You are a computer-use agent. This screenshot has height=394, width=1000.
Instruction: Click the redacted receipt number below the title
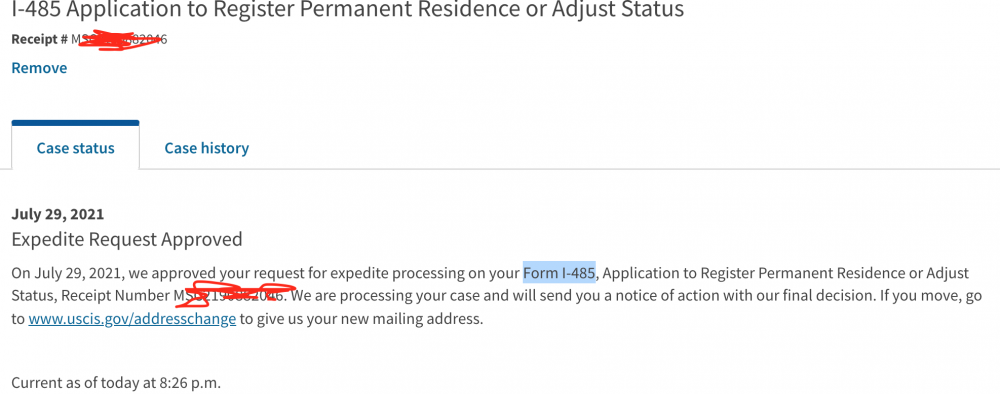coord(119,39)
